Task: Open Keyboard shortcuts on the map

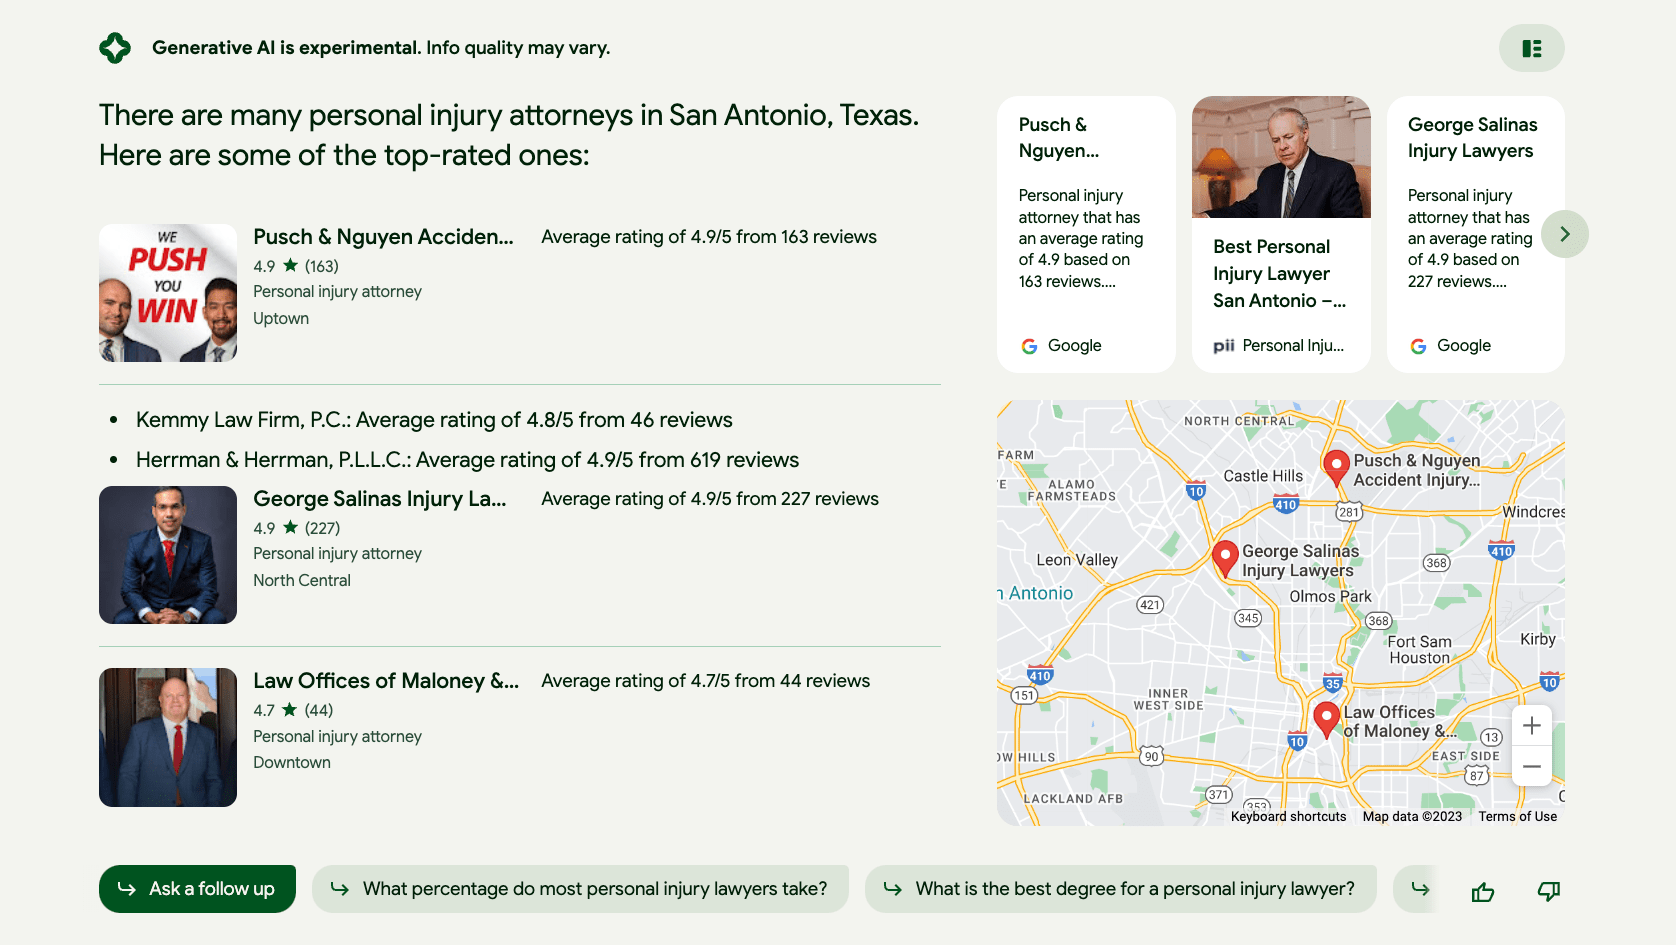Action: [1288, 817]
